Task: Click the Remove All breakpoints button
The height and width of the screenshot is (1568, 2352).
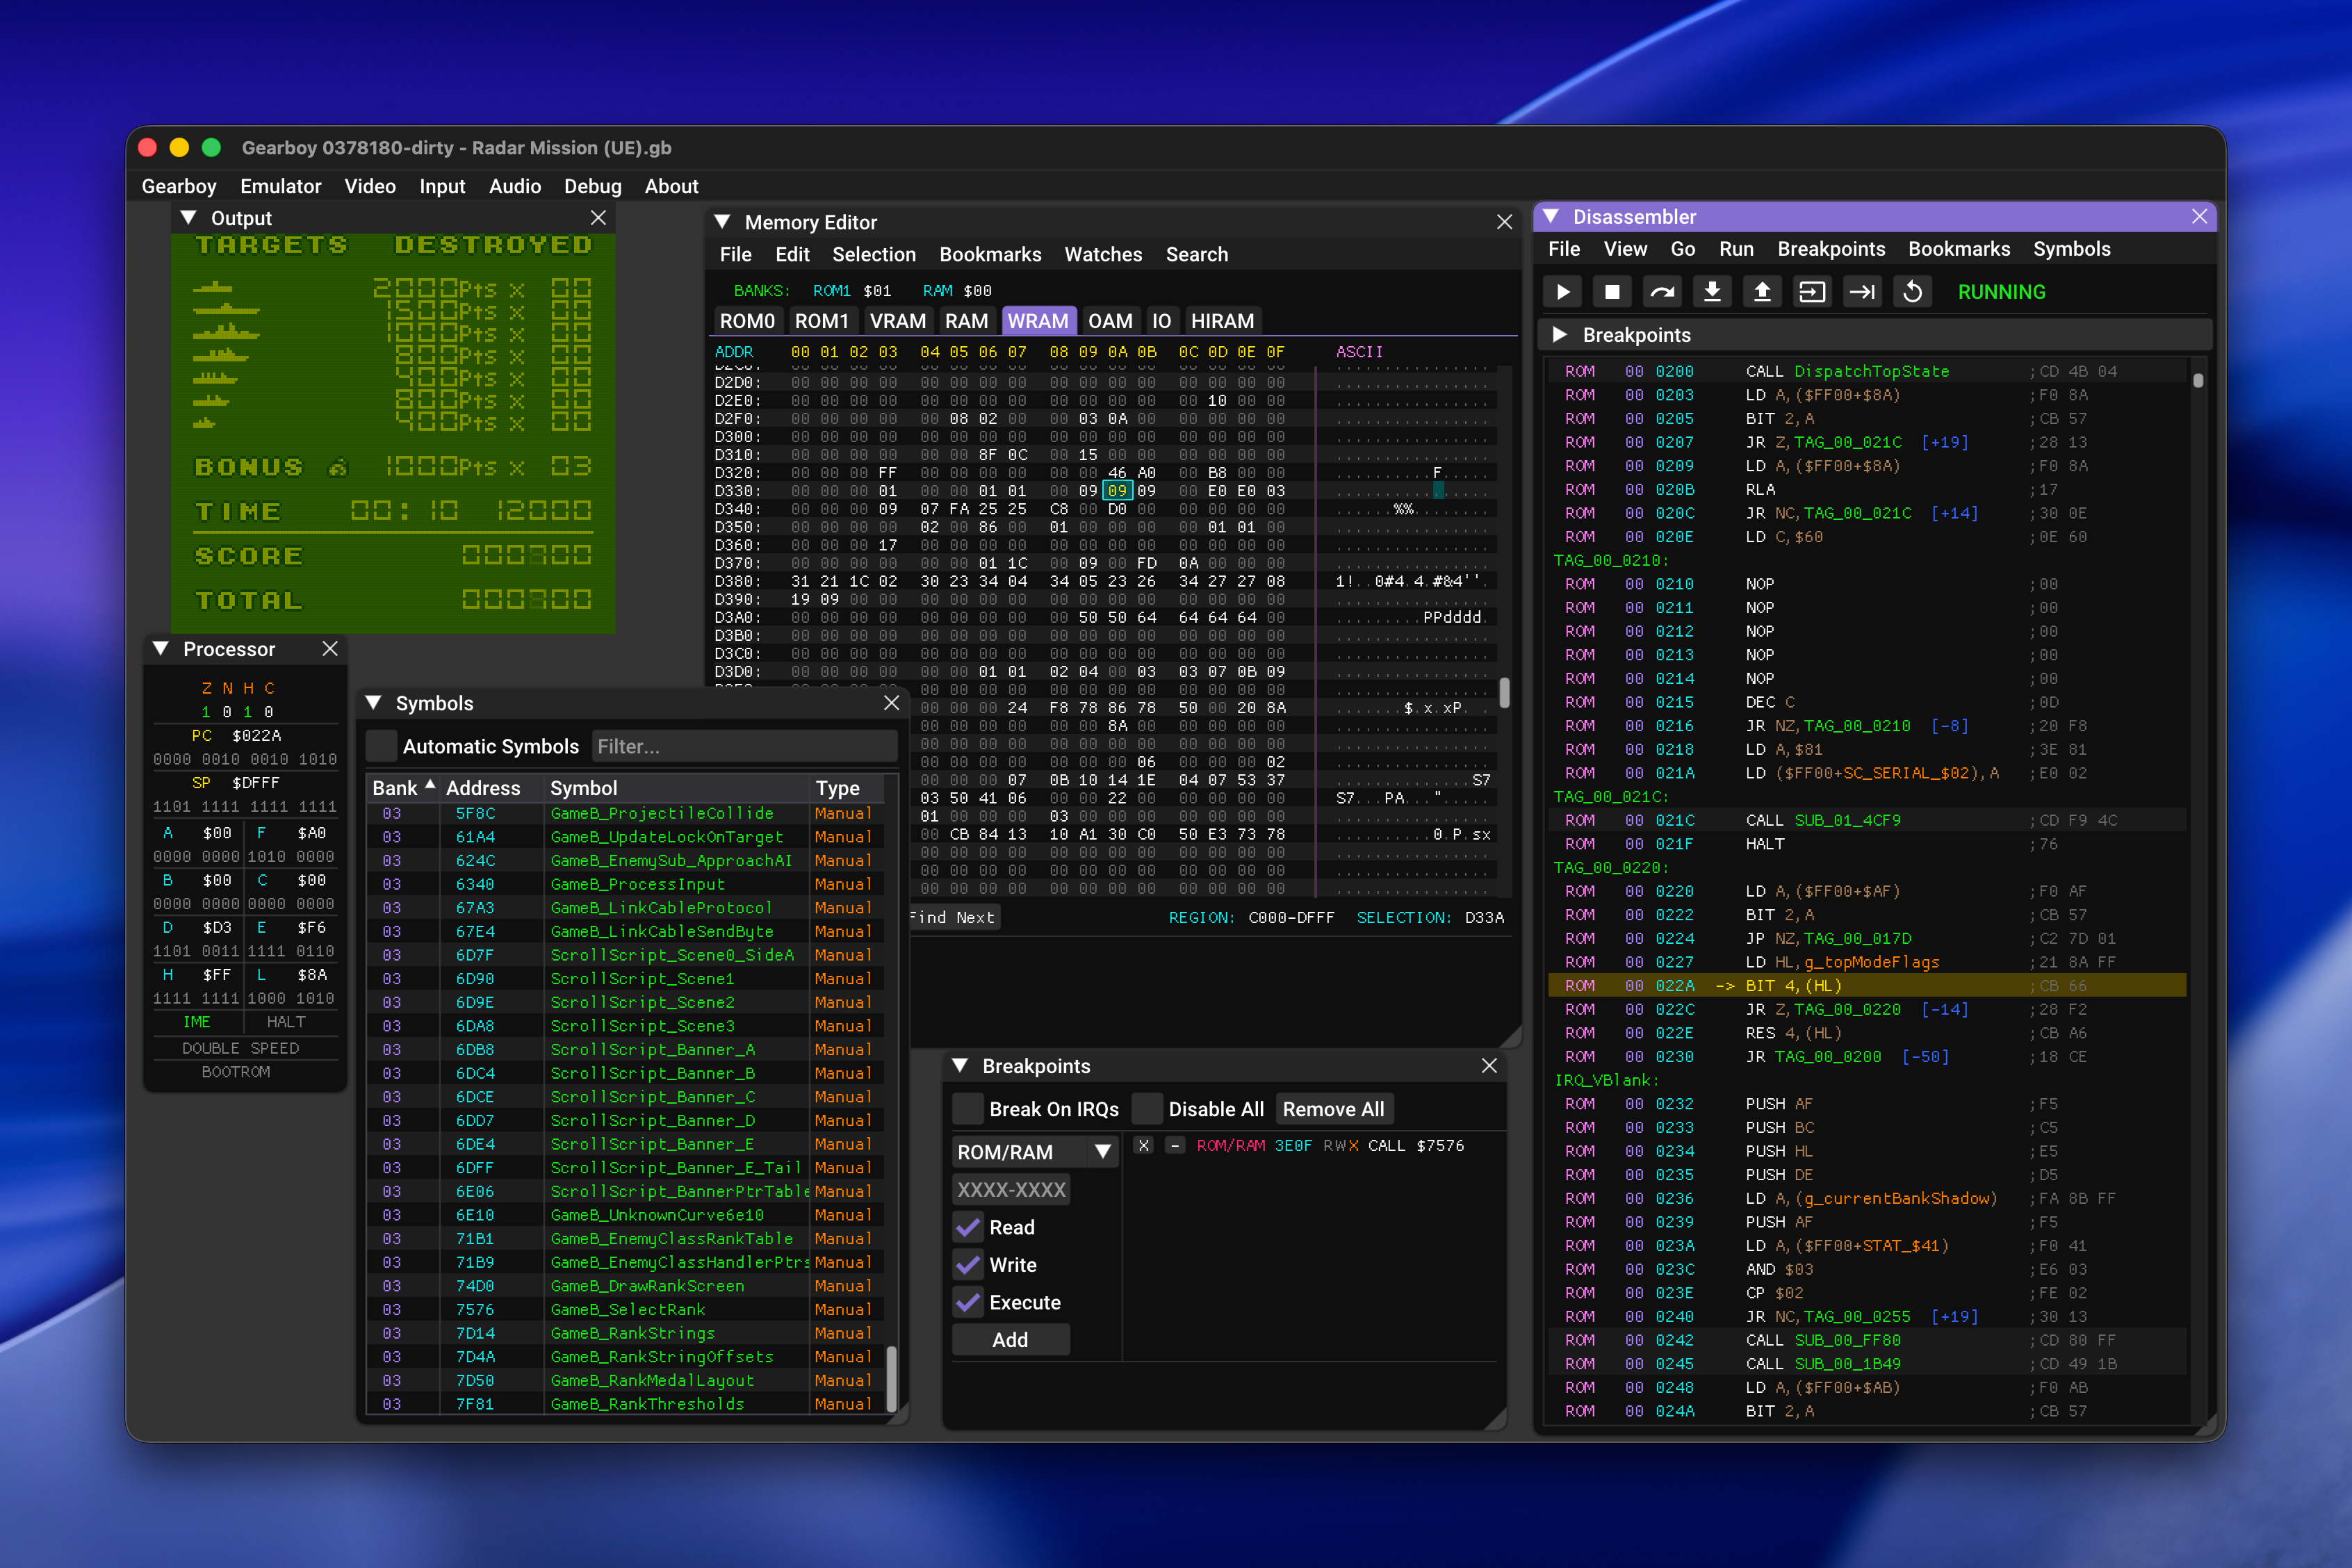Action: coord(1333,1109)
